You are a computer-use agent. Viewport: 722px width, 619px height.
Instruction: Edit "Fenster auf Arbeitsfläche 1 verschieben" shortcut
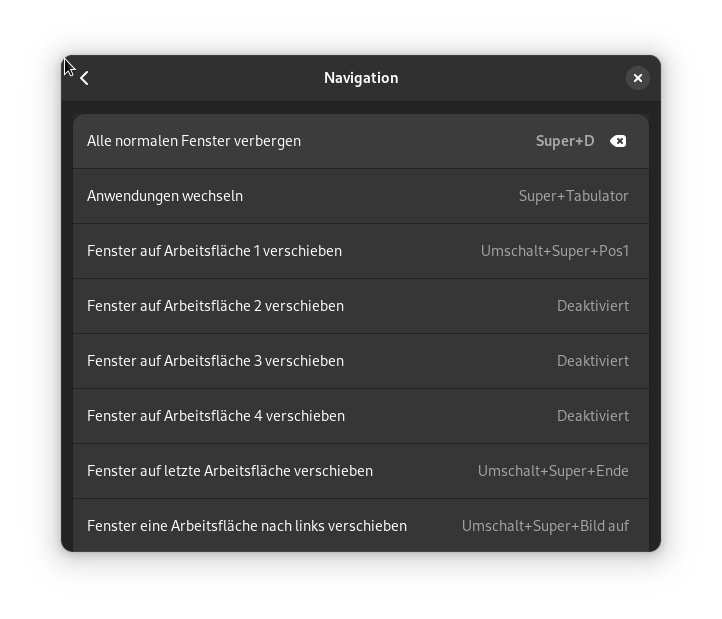214,251
